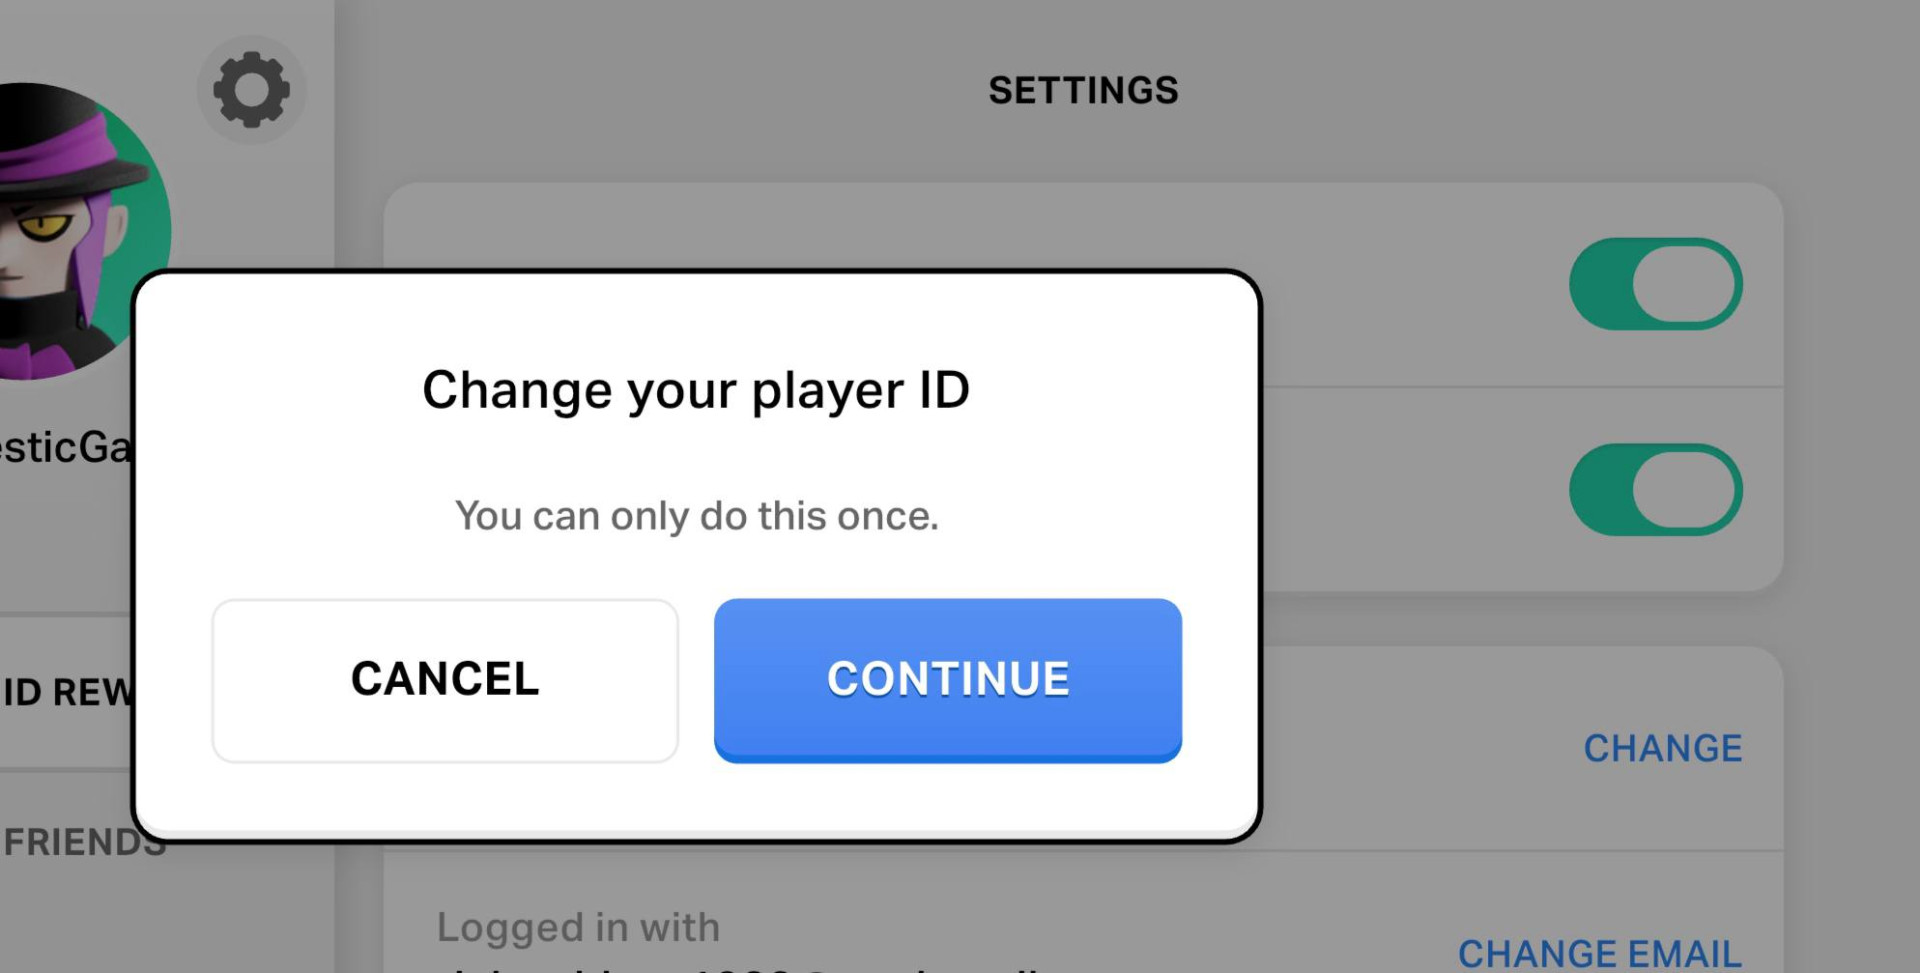Turn off the top green toggle switch
Screen dimensions: 1920x973
(1656, 284)
